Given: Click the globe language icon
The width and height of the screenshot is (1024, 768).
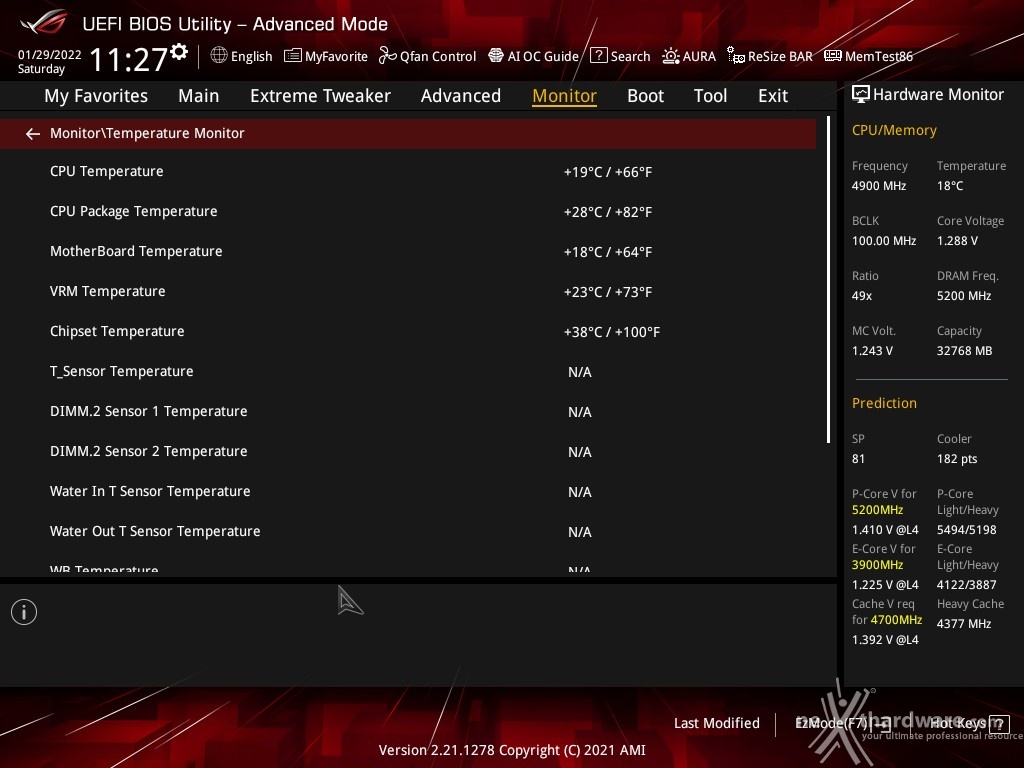Looking at the screenshot, I should point(219,56).
